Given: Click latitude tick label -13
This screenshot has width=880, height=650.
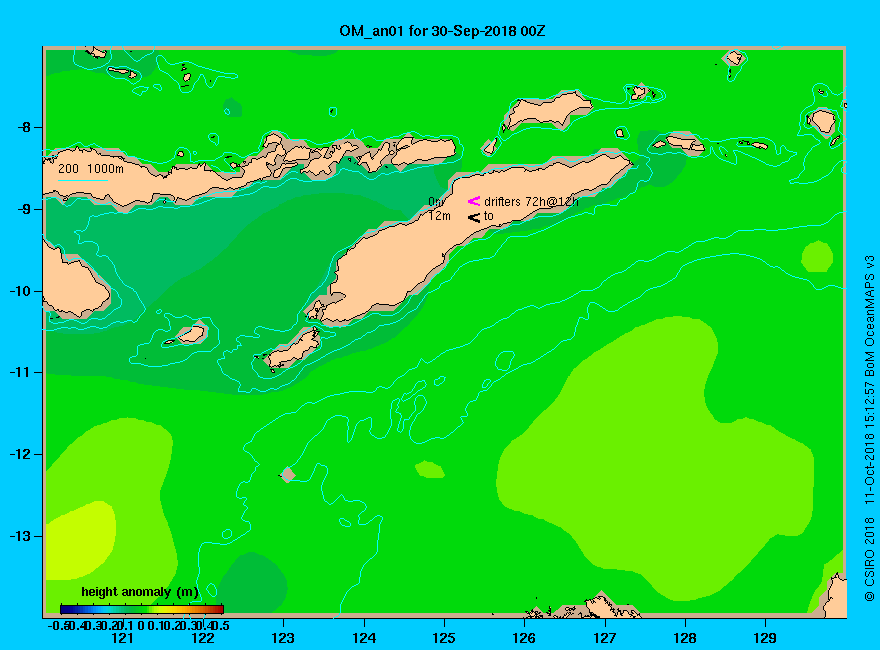Looking at the screenshot, I should pyautogui.click(x=20, y=536).
